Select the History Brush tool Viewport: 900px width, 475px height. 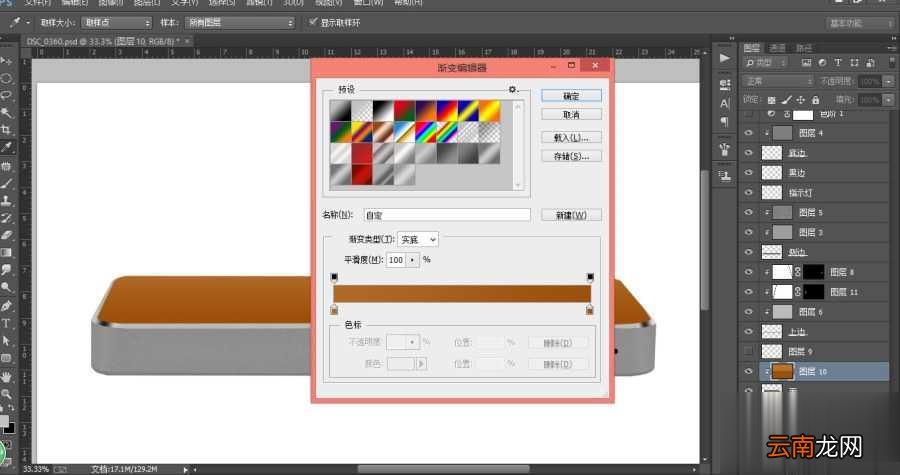[6, 218]
